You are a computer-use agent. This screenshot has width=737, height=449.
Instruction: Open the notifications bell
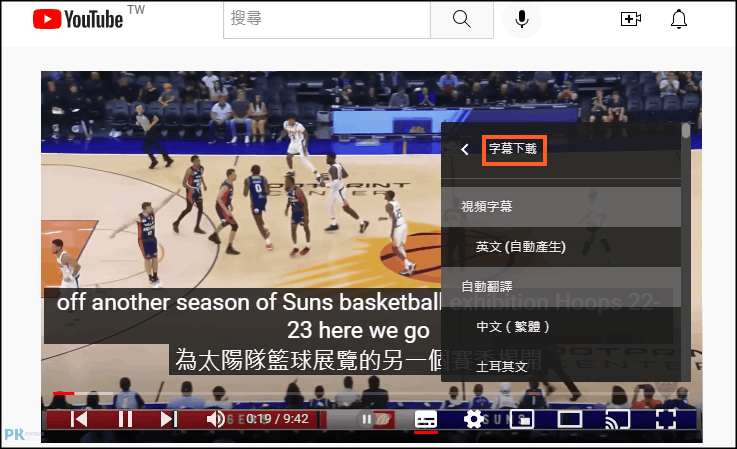(678, 19)
